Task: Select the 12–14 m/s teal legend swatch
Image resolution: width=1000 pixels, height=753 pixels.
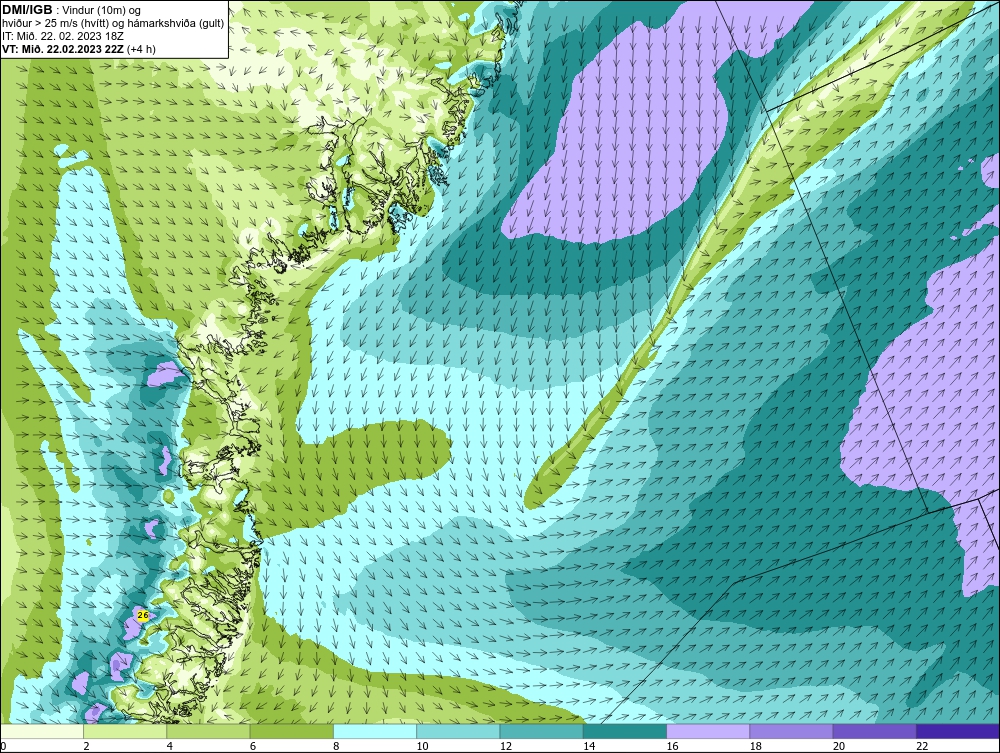Action: point(541,731)
